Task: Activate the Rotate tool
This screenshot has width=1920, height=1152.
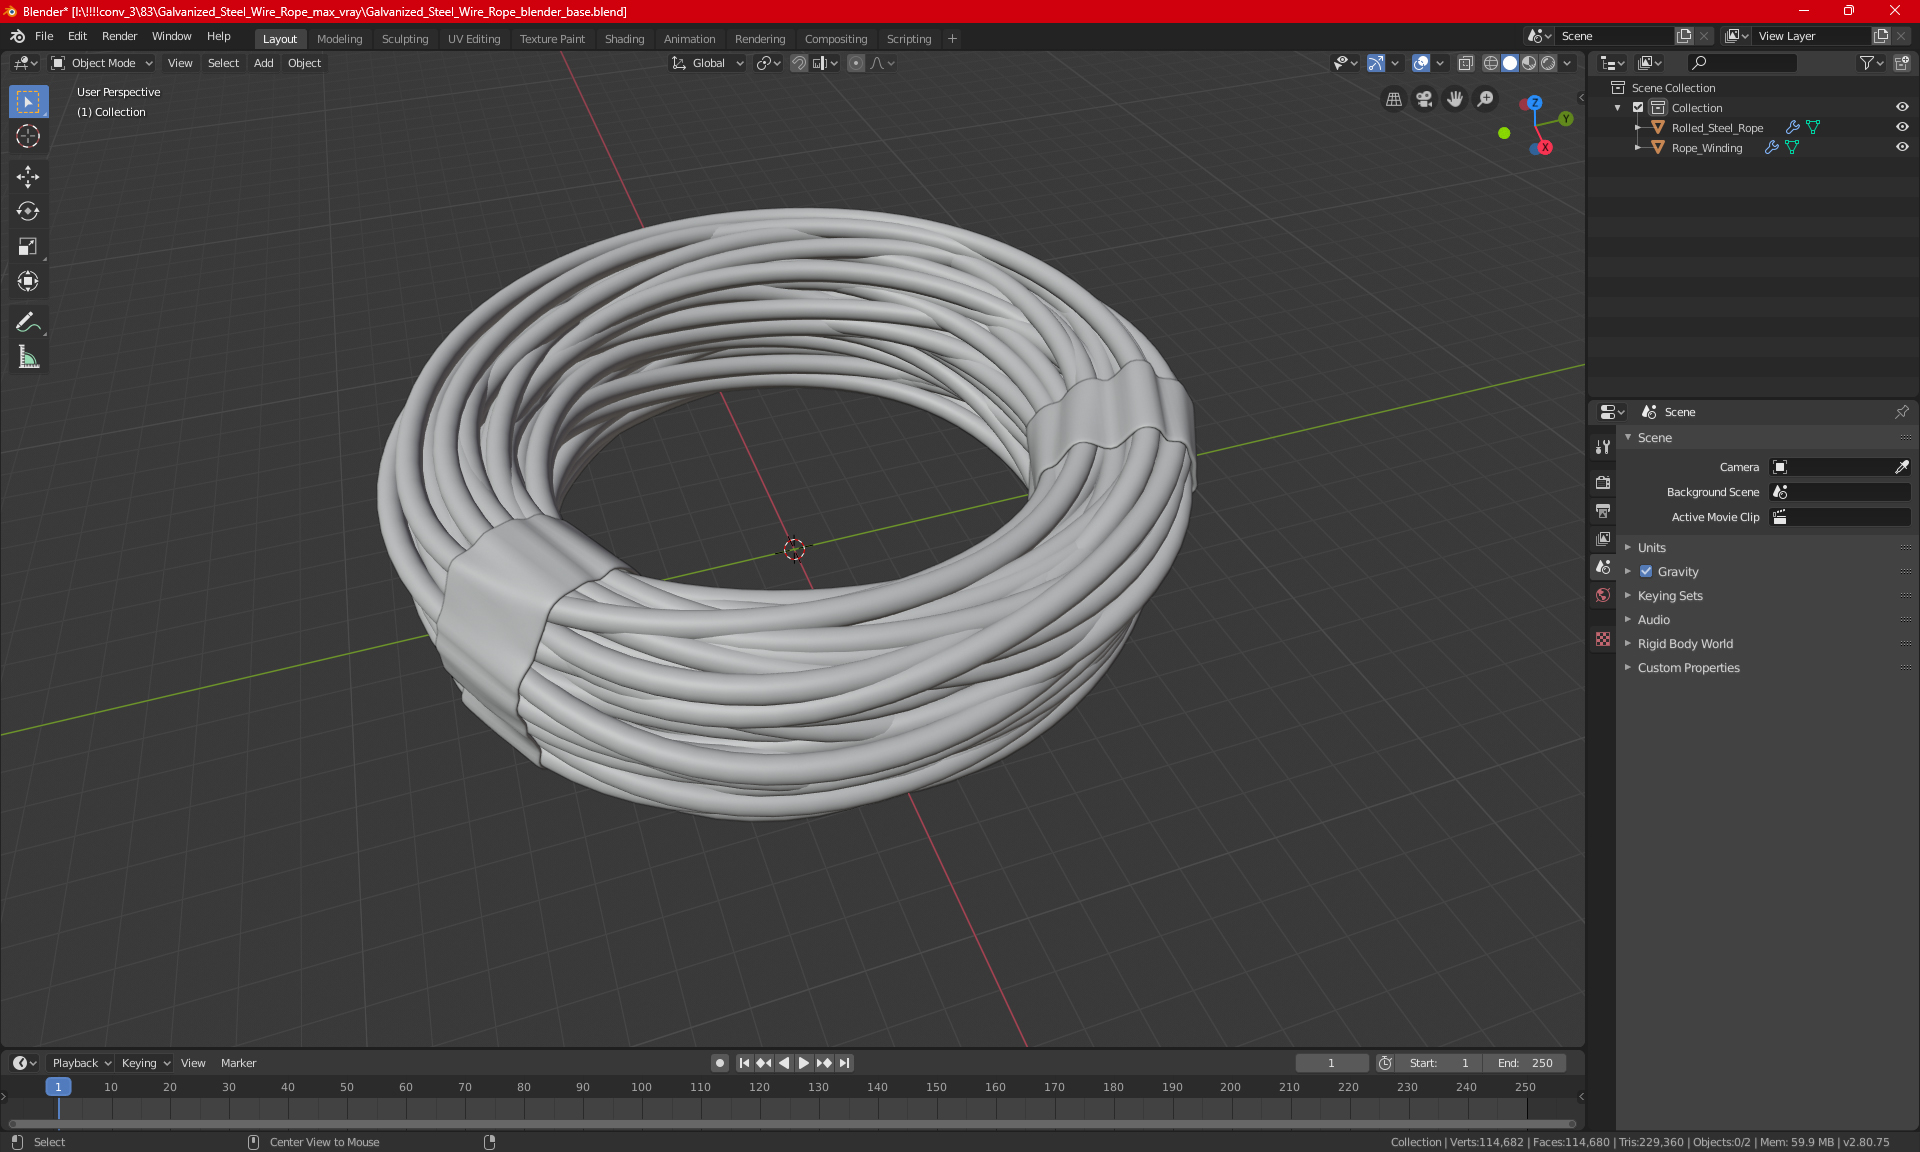Action: click(28, 211)
